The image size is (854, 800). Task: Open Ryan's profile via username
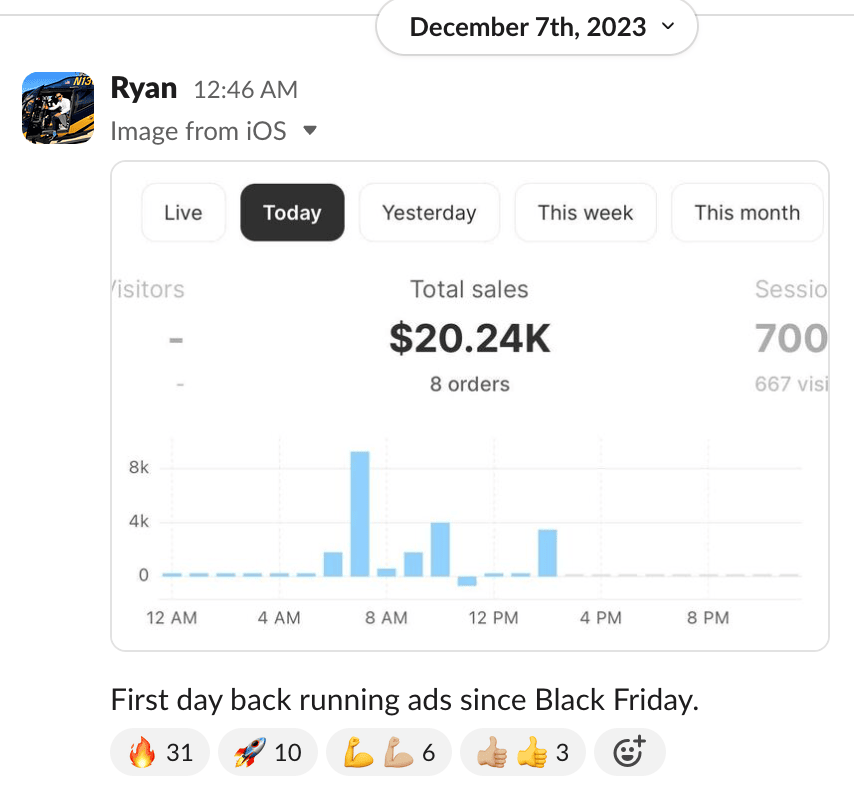pyautogui.click(x=144, y=89)
